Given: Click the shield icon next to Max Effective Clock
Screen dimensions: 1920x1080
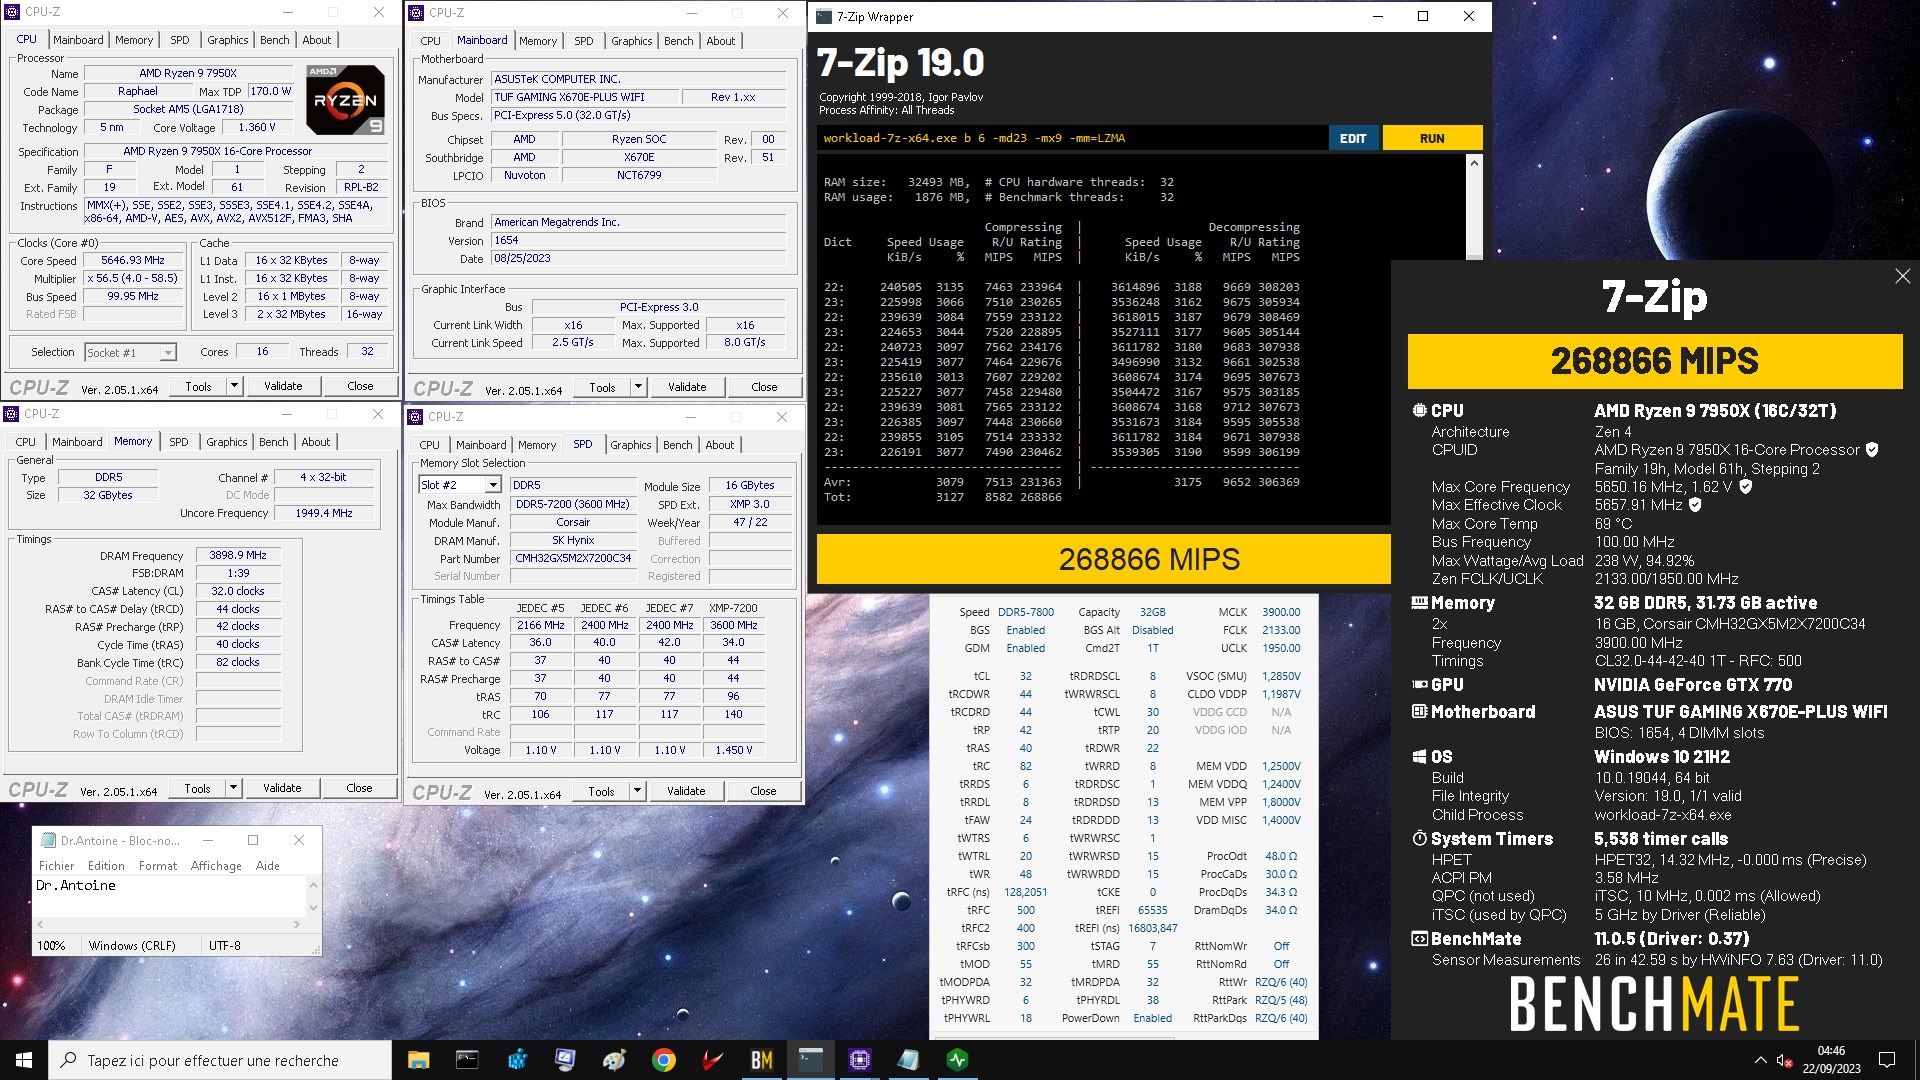Looking at the screenshot, I should 1695,505.
